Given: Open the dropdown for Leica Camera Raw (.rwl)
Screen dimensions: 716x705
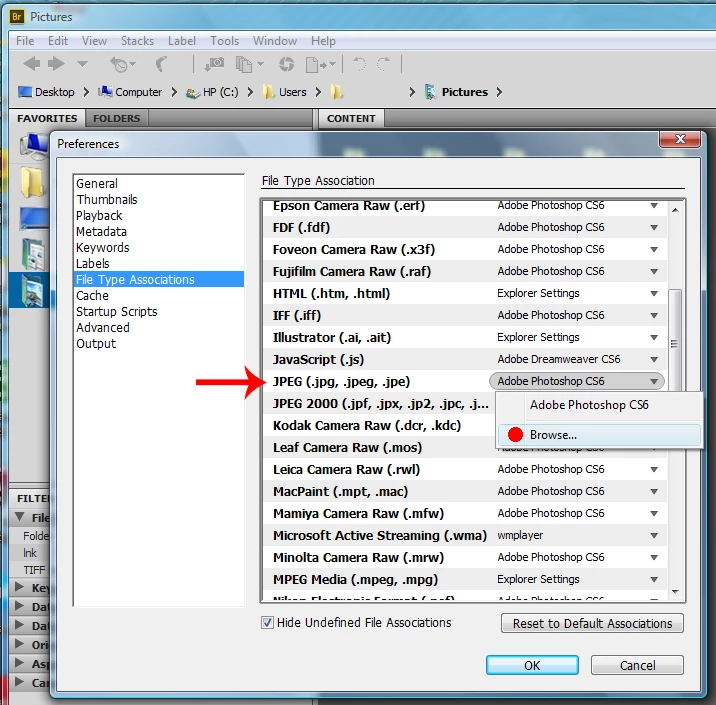Looking at the screenshot, I should click(654, 469).
